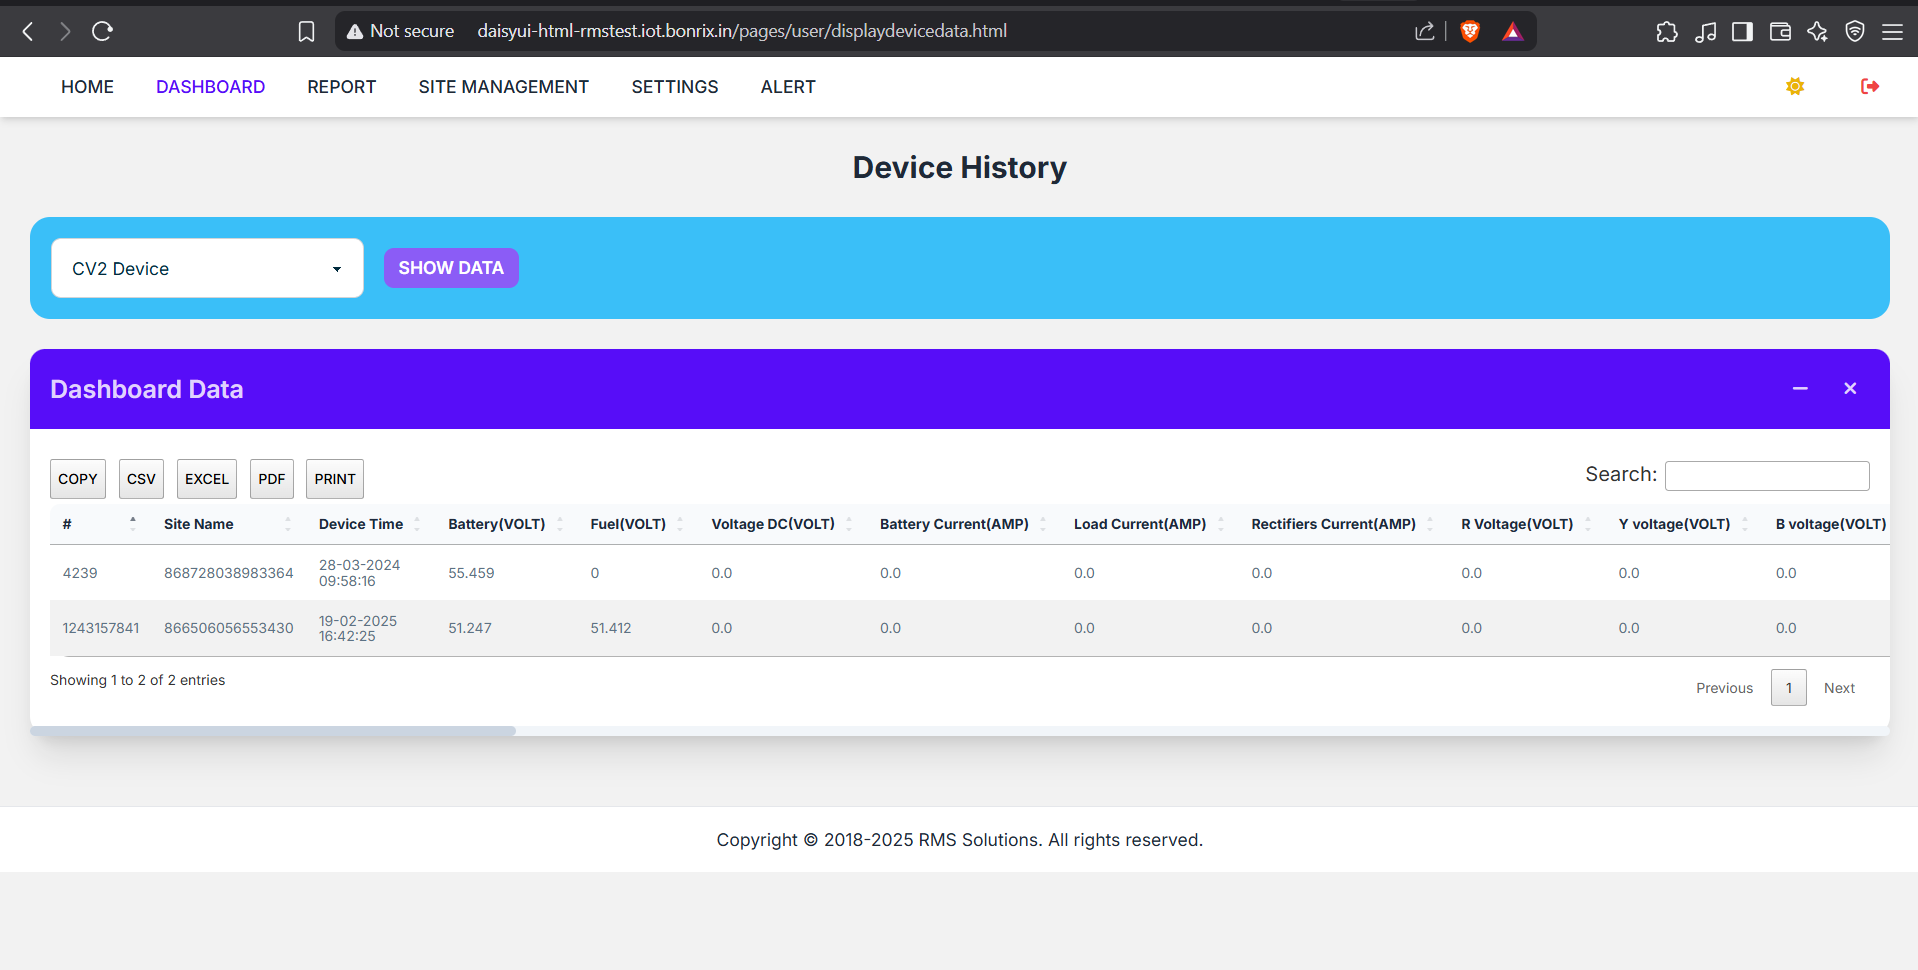This screenshot has width=1918, height=970.
Task: Open the Not secure site warning
Action: point(400,31)
